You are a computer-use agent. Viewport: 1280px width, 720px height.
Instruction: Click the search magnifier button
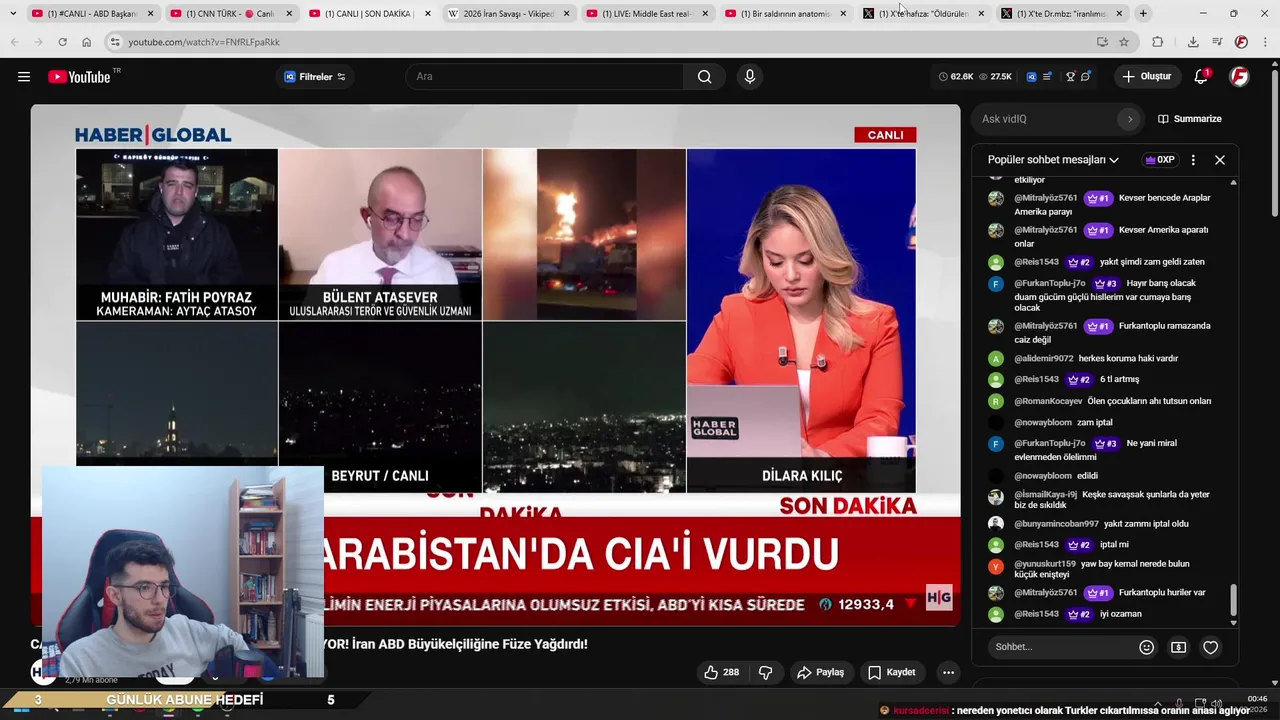tap(705, 77)
